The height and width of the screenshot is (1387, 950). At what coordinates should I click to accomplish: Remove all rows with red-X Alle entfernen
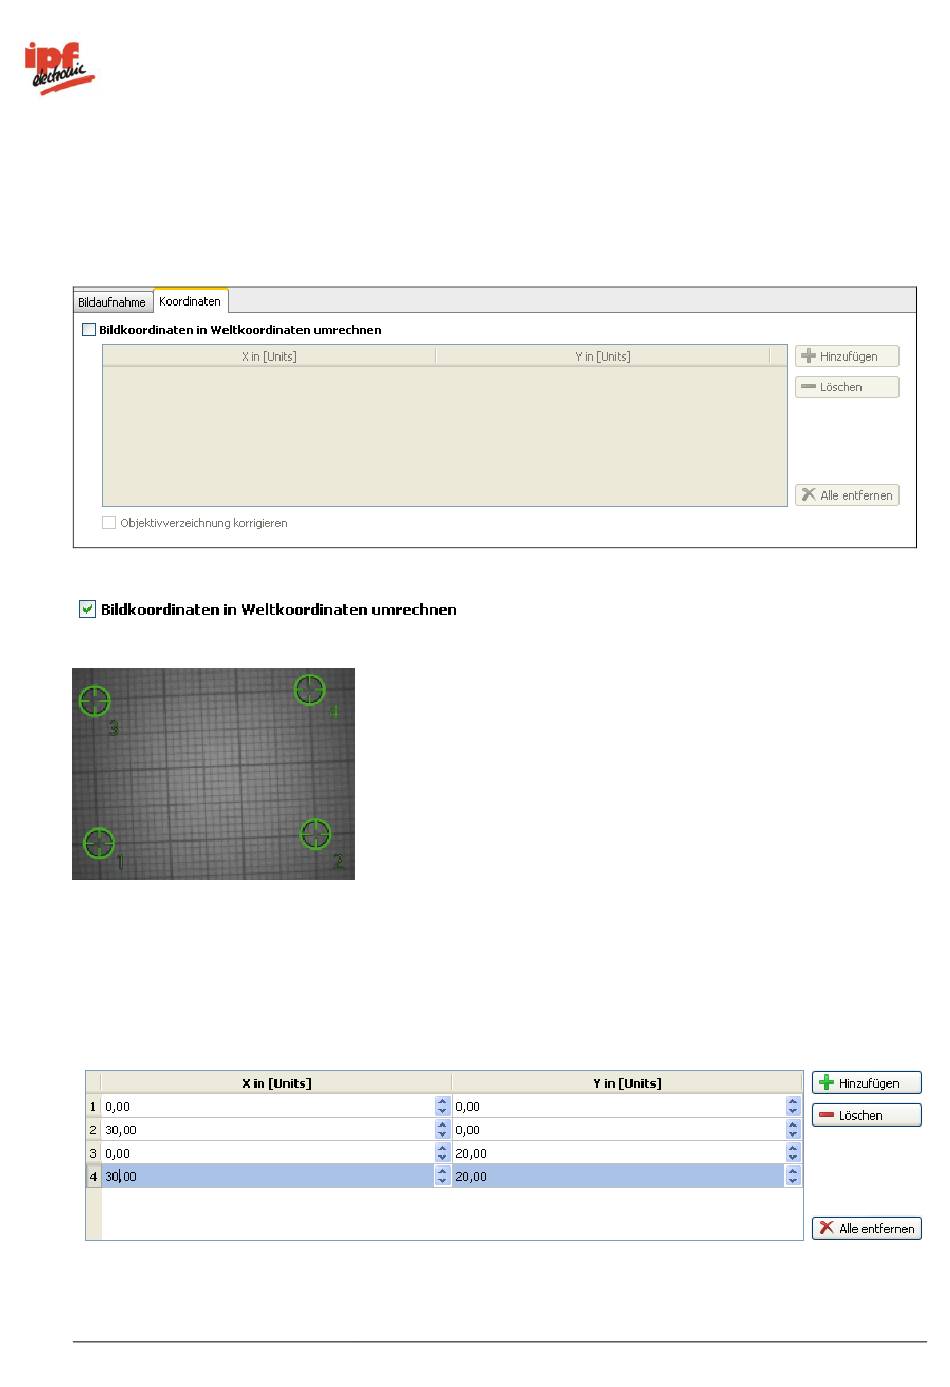coord(866,1228)
